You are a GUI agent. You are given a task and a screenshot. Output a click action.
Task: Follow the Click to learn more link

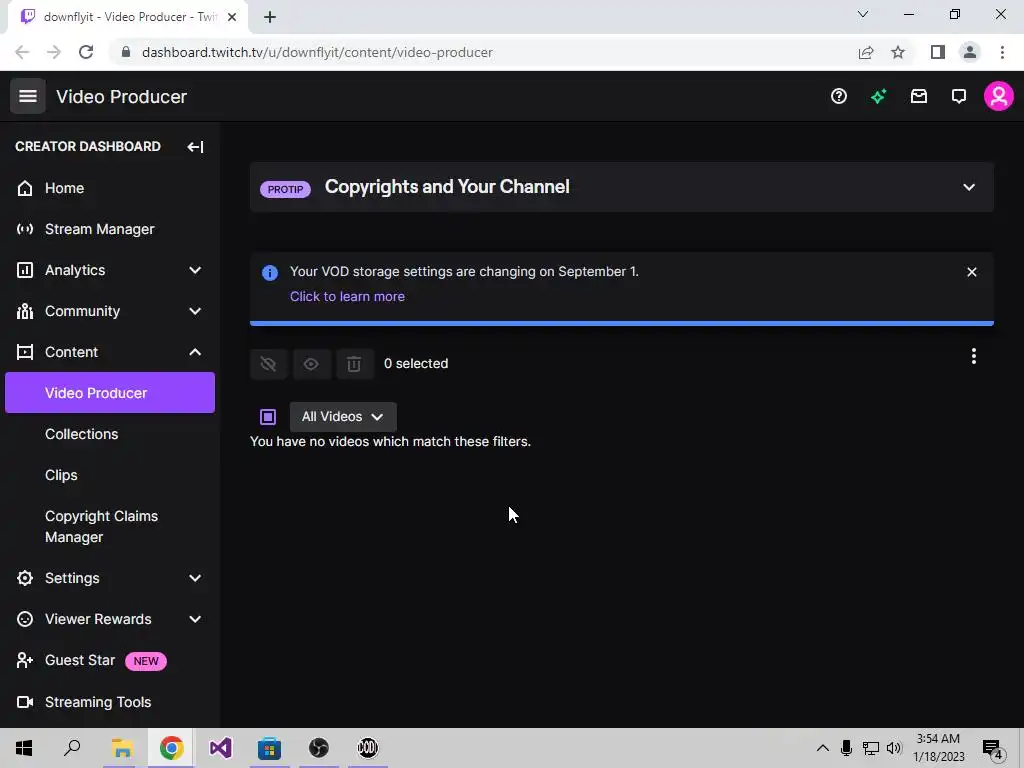(347, 296)
